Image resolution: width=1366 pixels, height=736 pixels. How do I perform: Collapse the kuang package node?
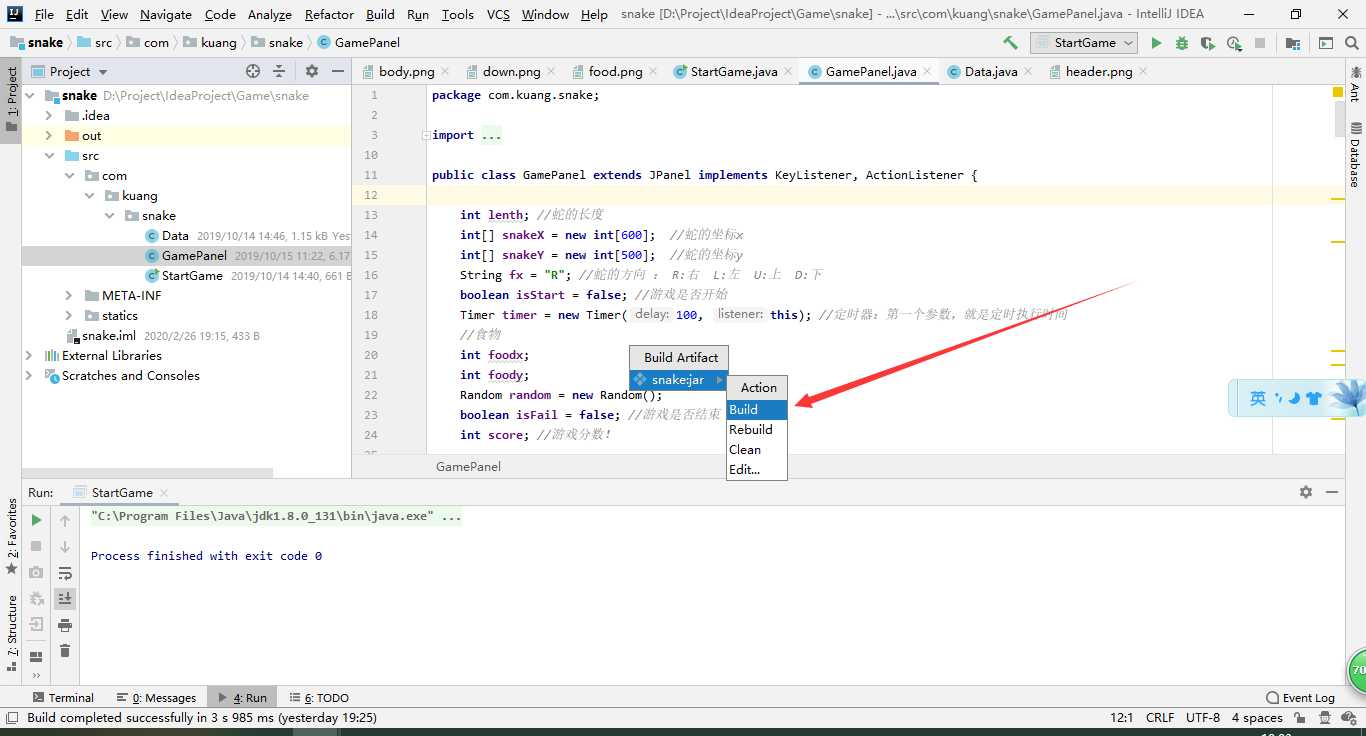(89, 196)
